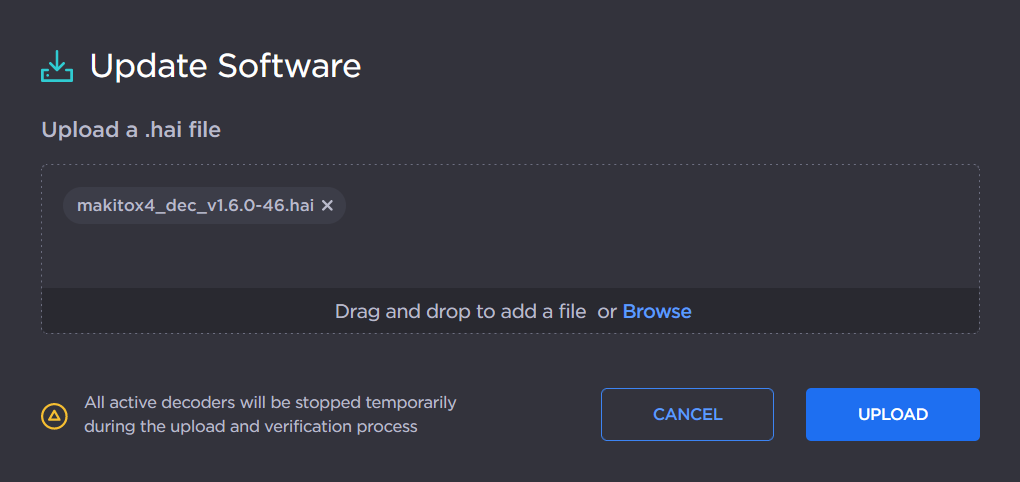1020x482 pixels.
Task: Click the dark drop bar right of Browse
Action: tap(840, 311)
